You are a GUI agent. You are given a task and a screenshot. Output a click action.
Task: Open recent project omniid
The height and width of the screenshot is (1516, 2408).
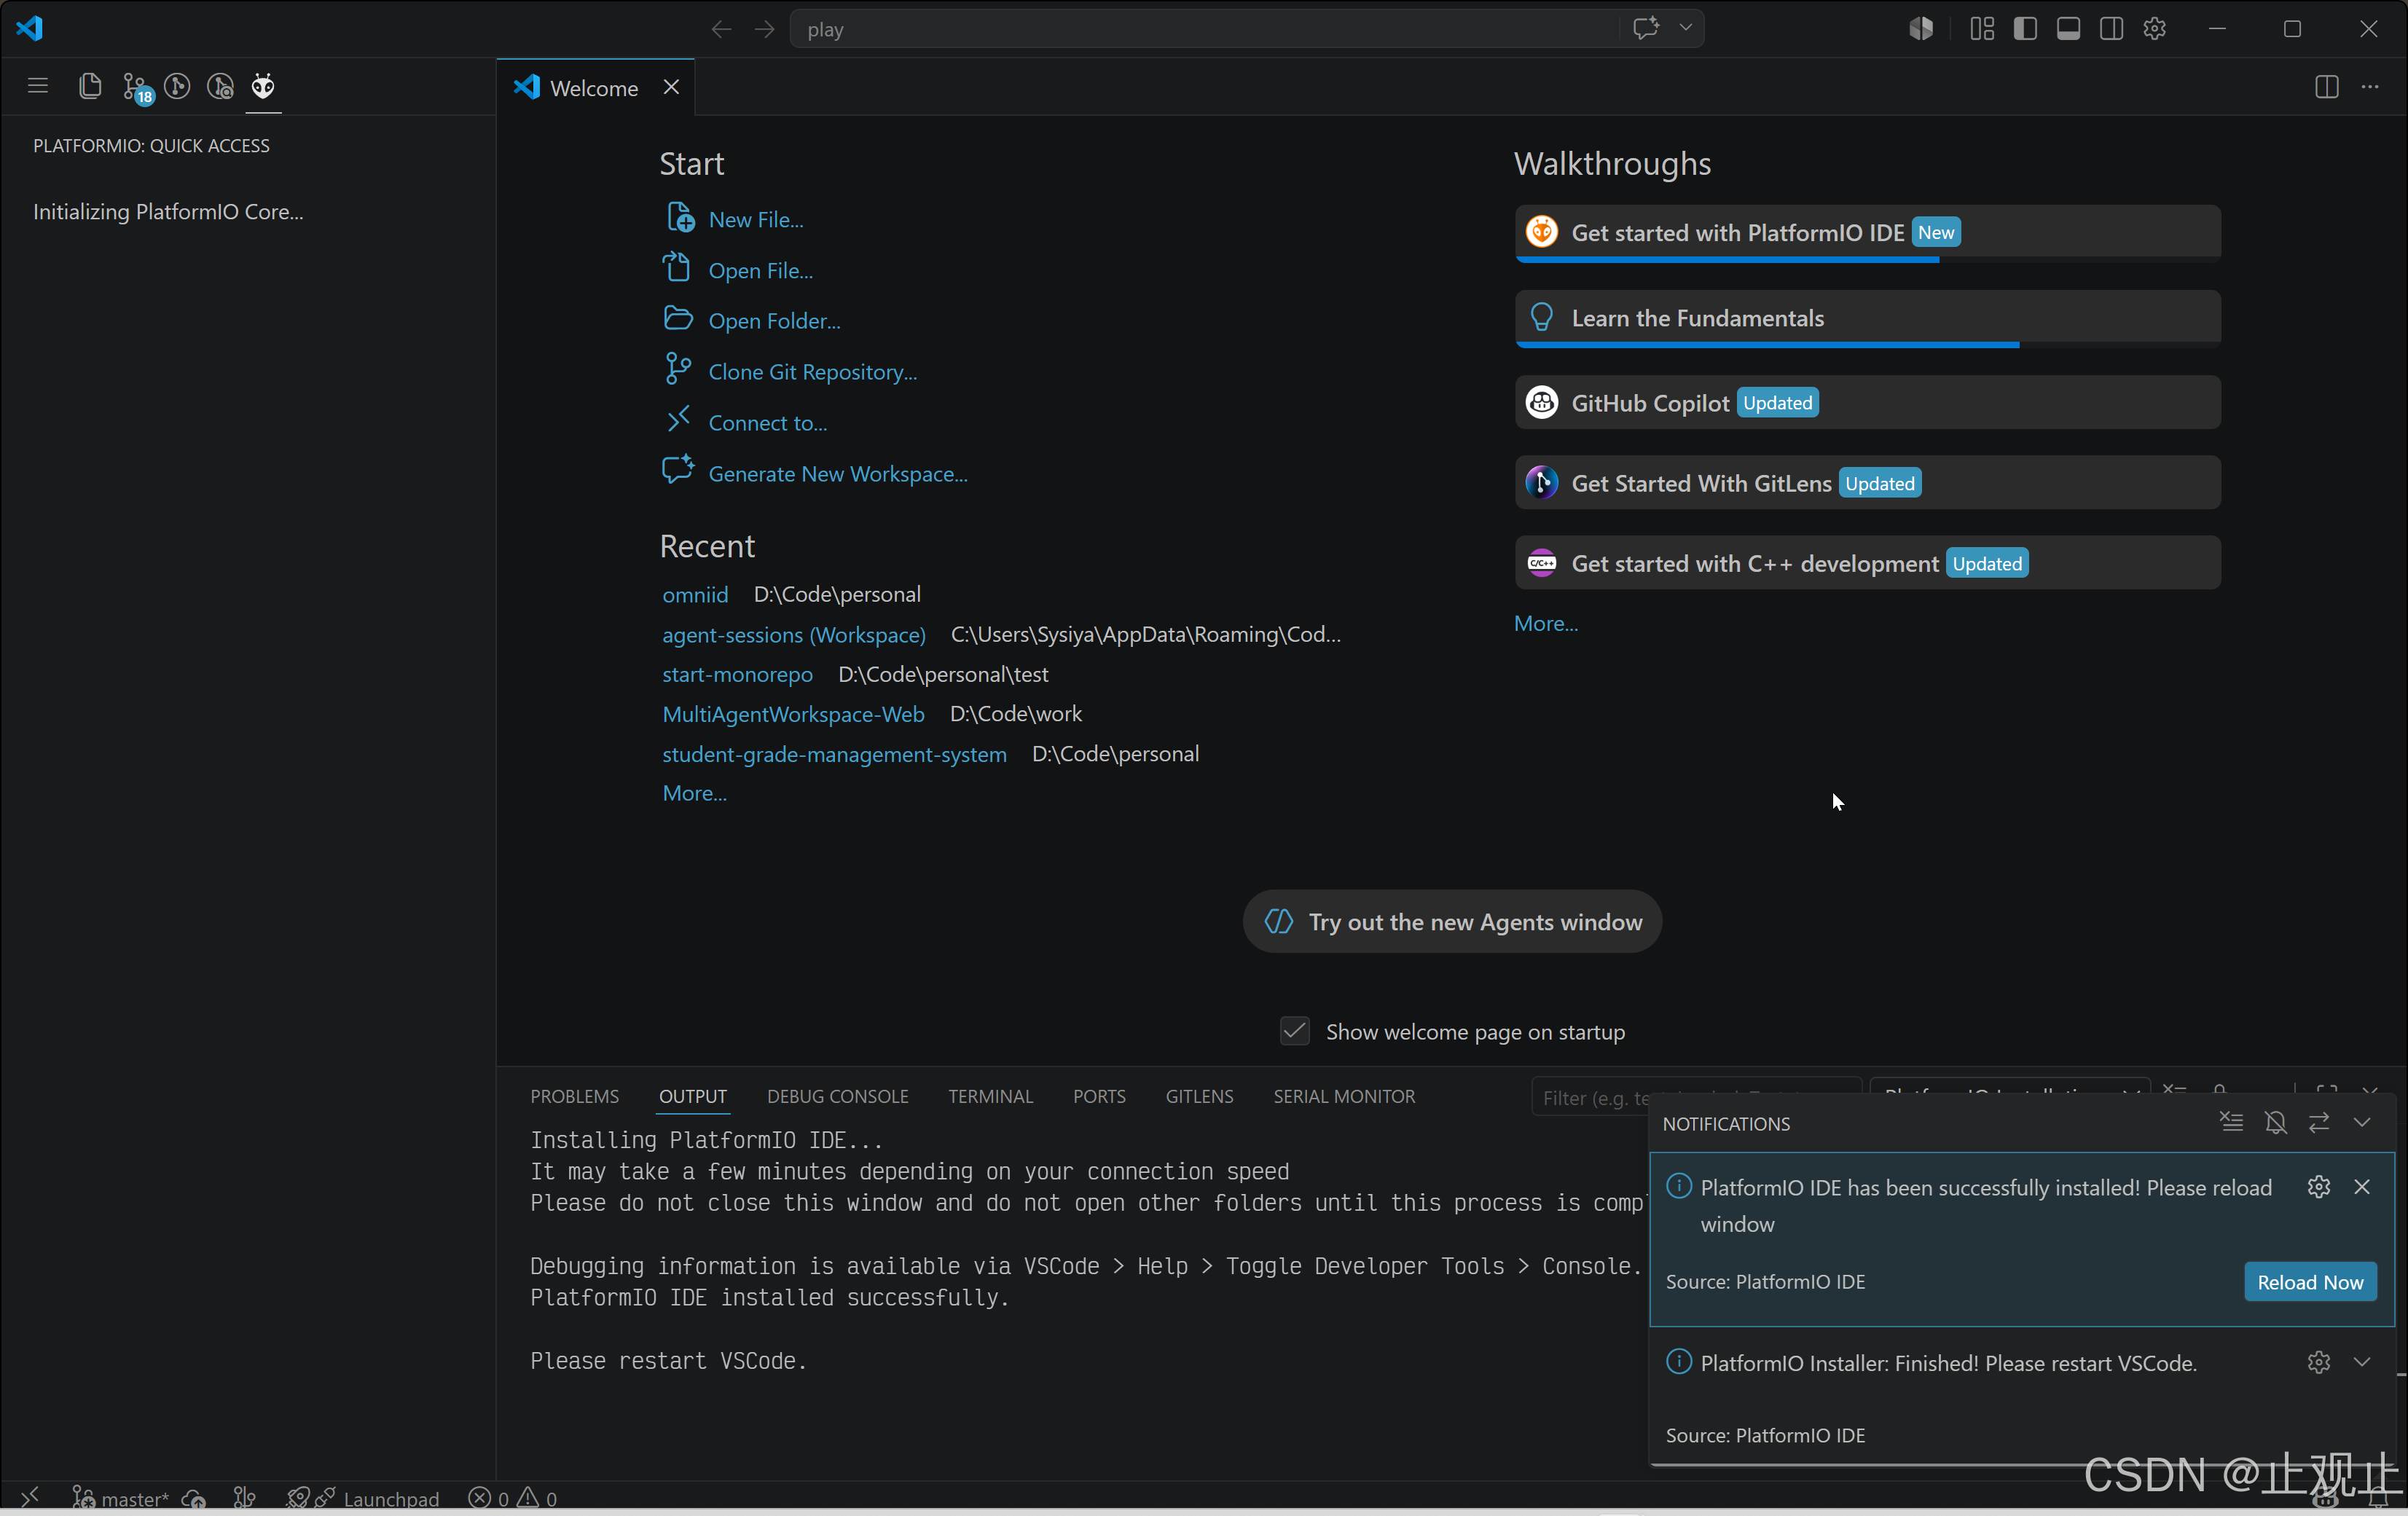pyautogui.click(x=695, y=594)
